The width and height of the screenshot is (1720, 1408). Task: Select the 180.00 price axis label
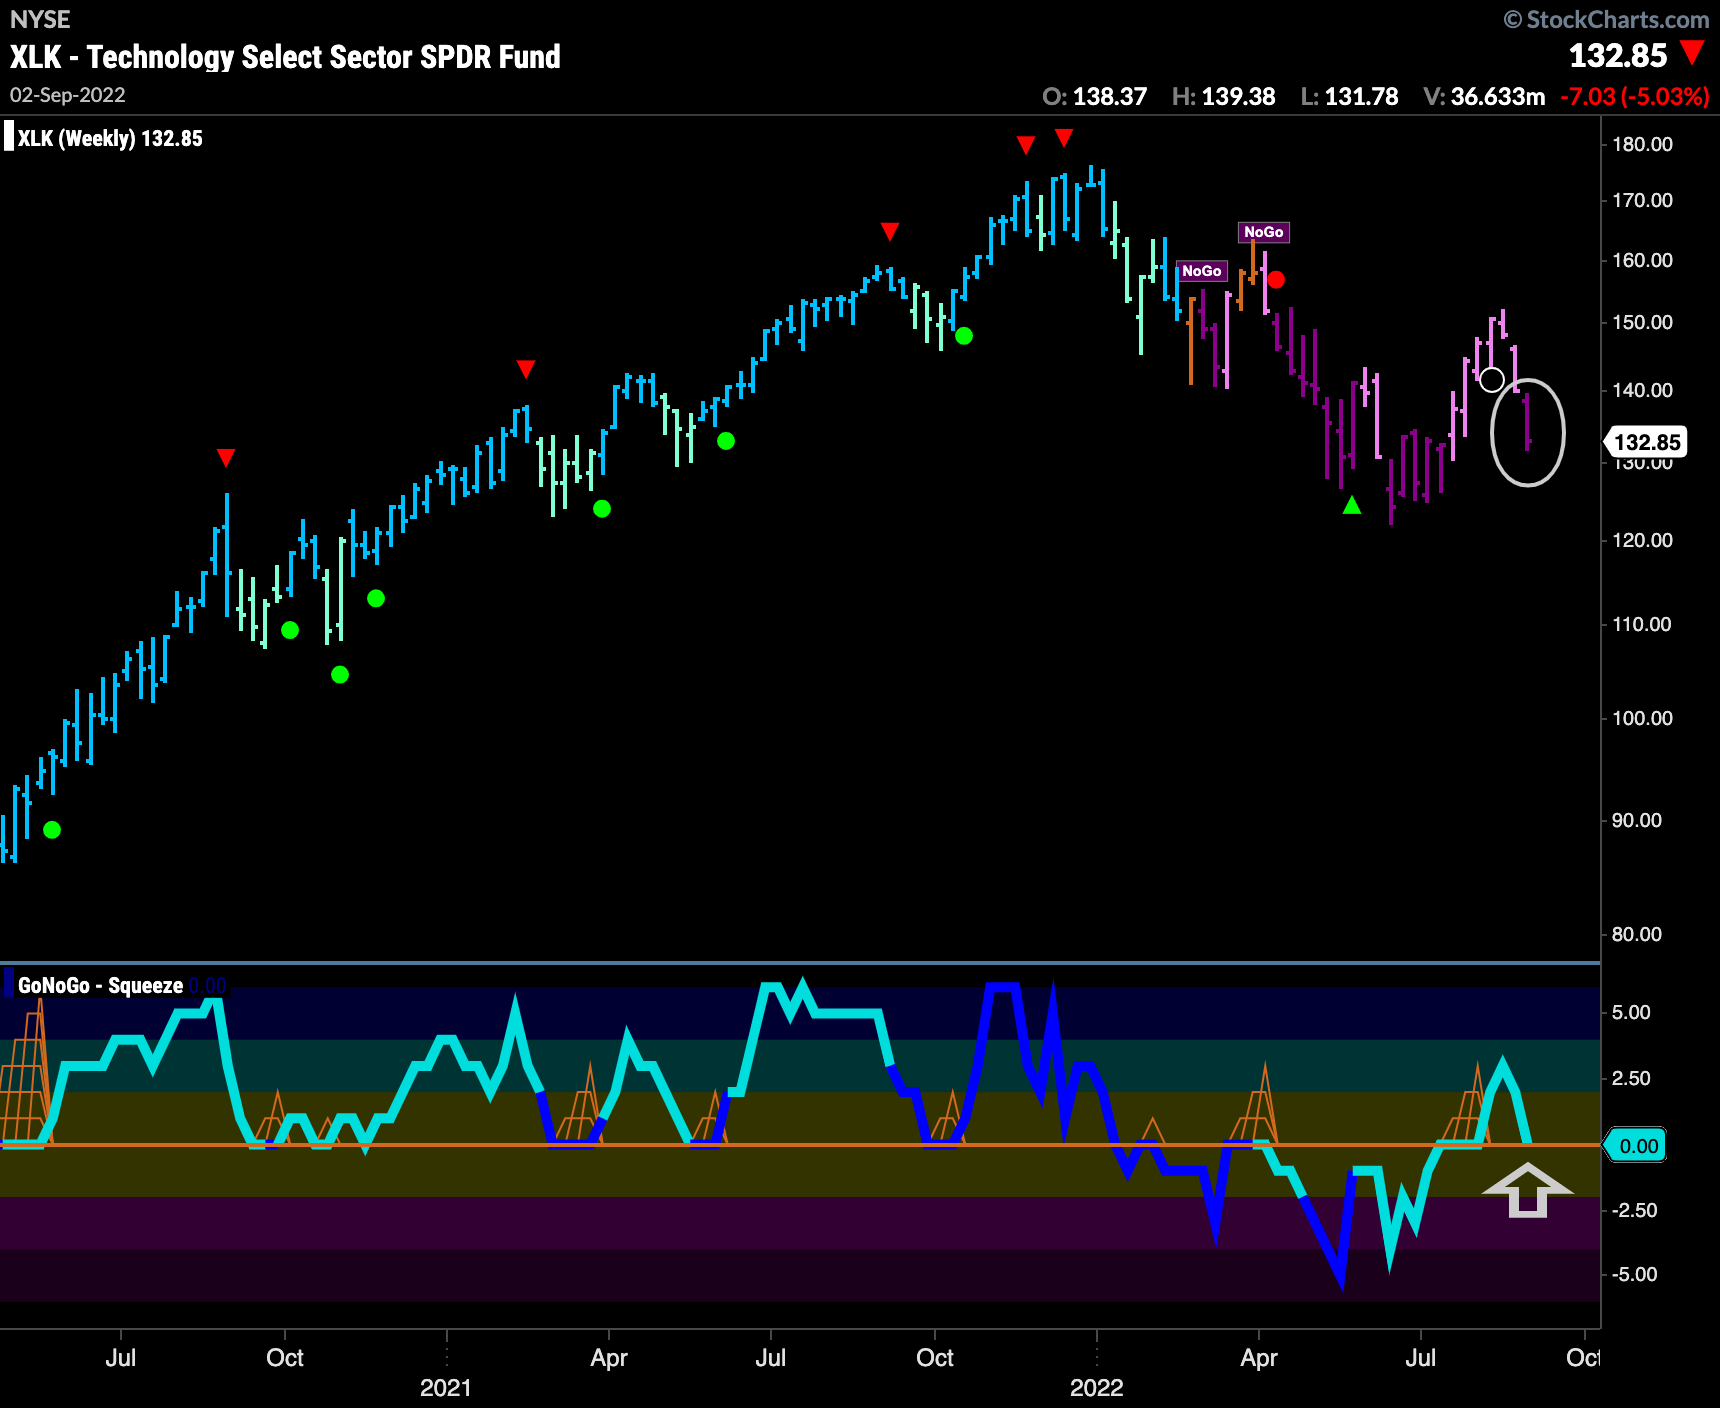click(x=1642, y=144)
